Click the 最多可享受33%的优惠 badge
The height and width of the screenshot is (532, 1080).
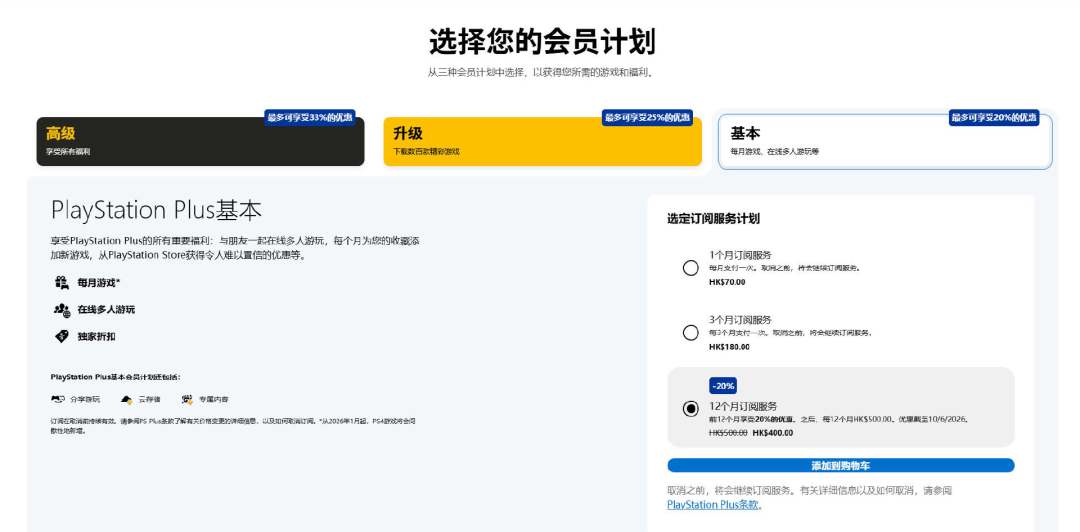click(310, 118)
